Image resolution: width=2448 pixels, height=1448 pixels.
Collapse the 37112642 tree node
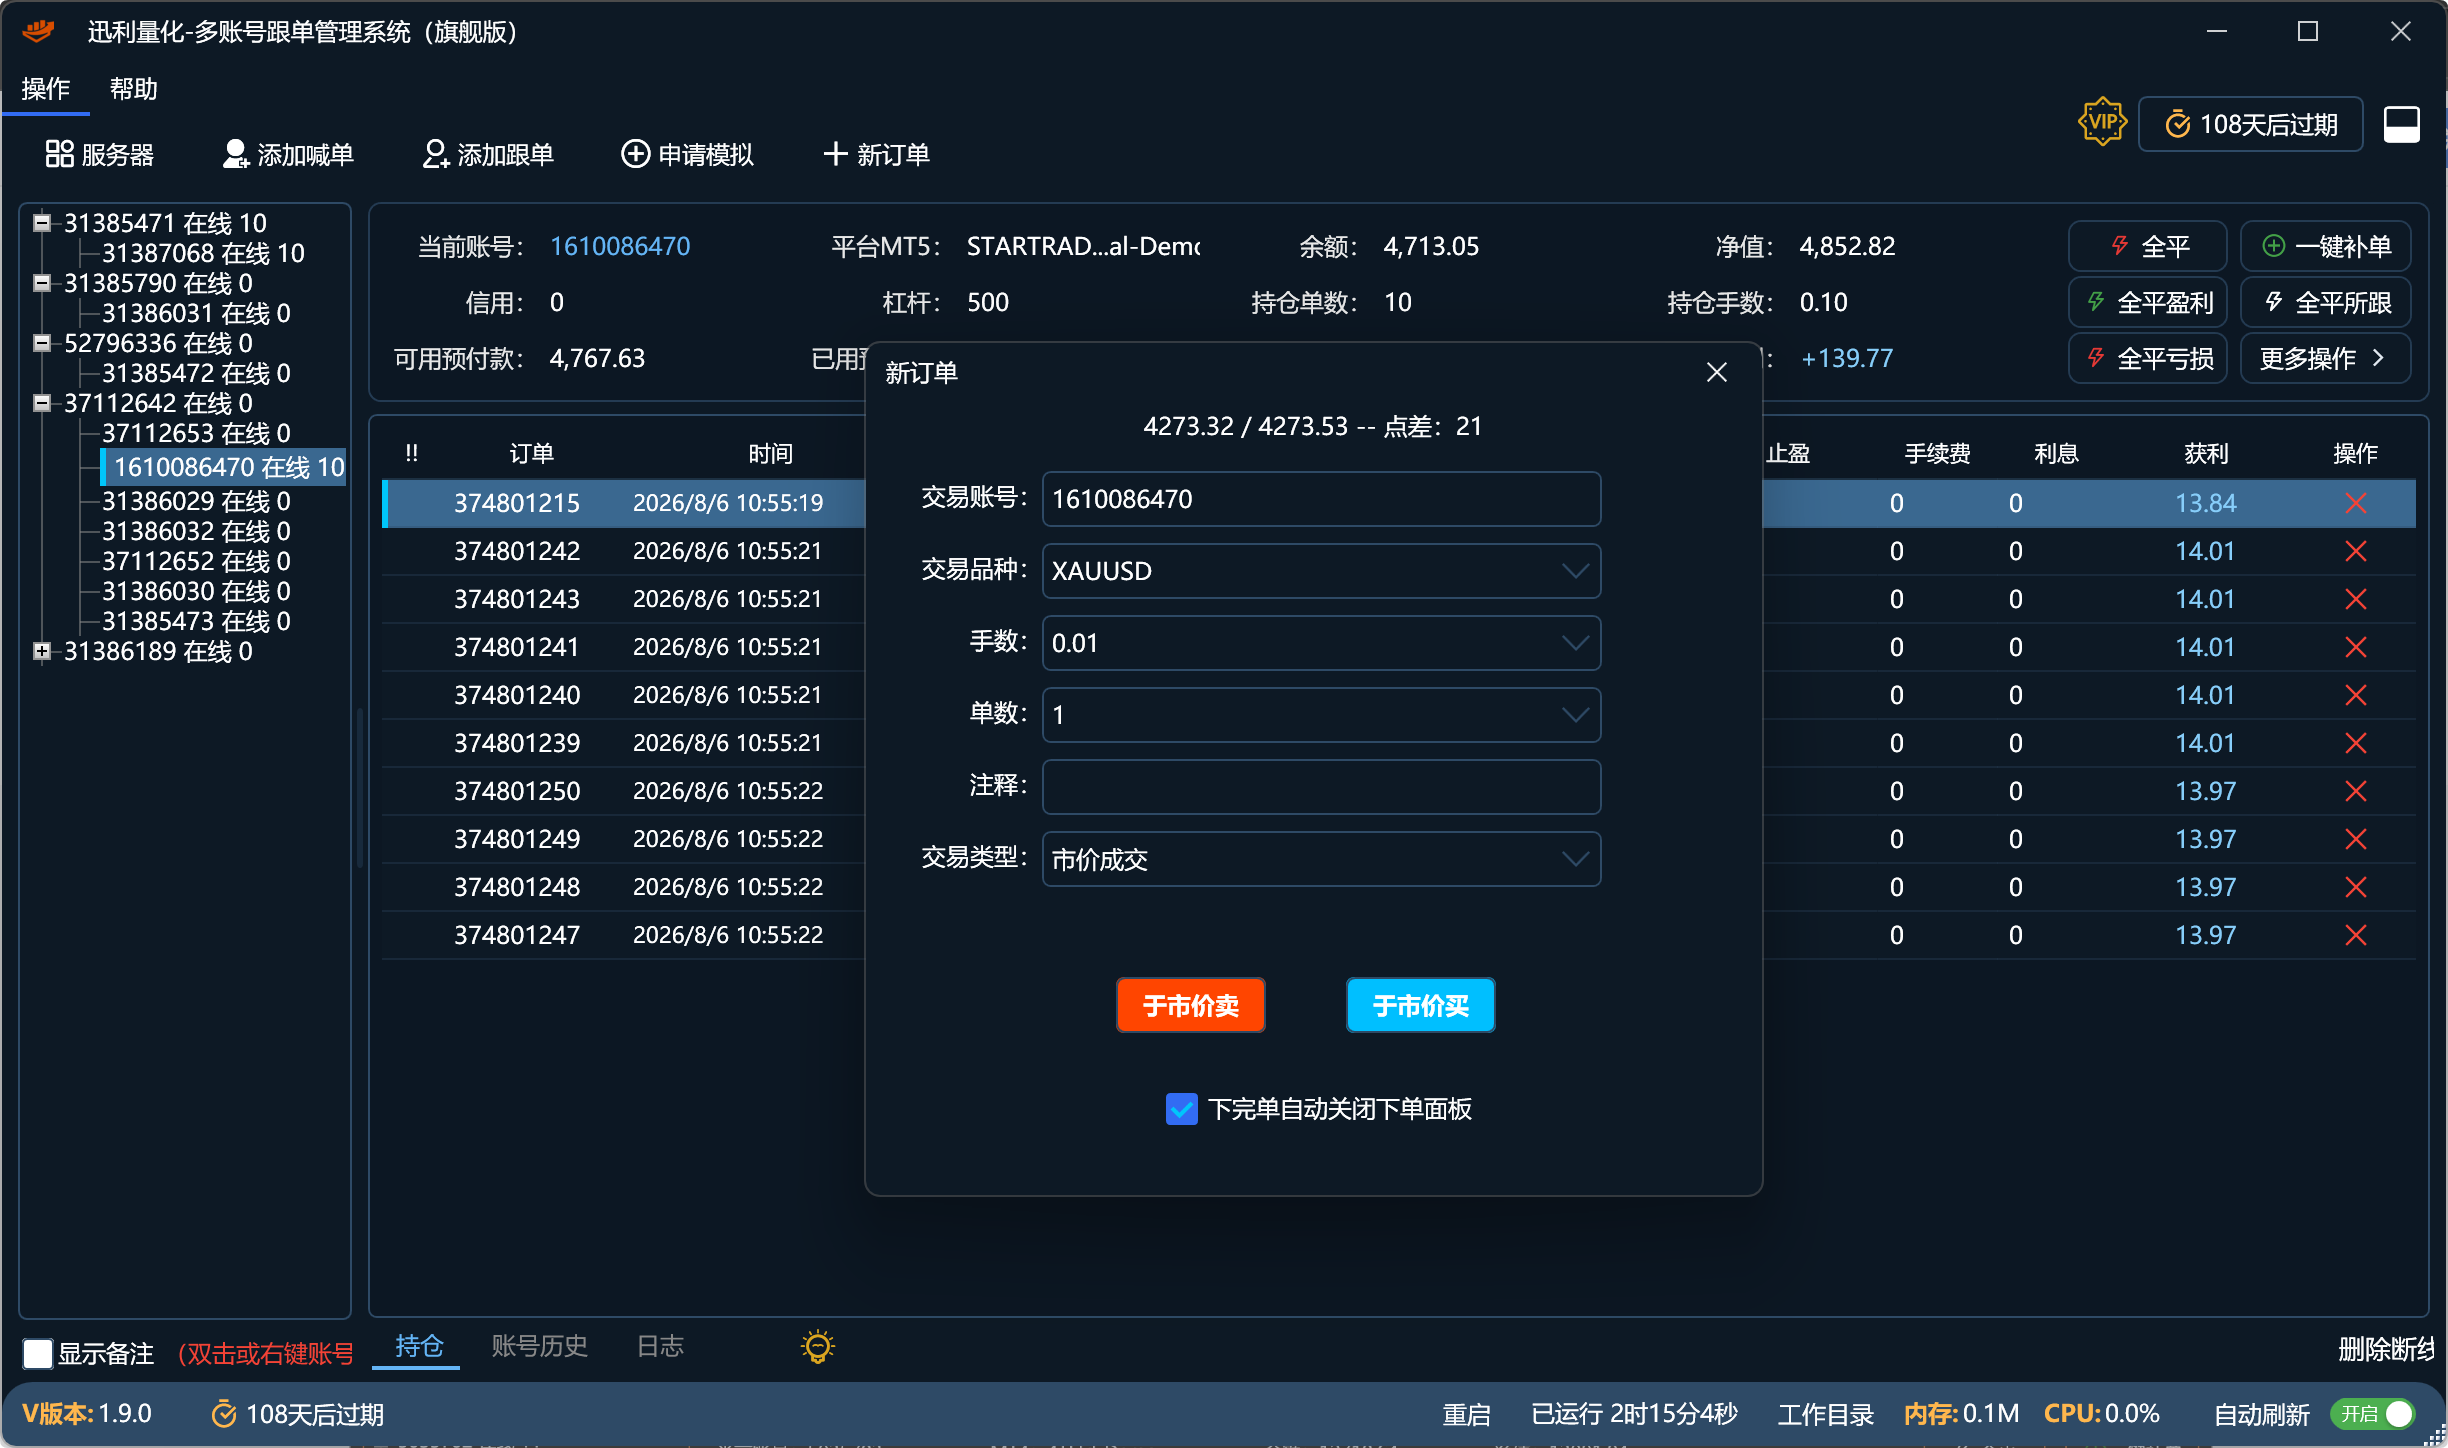click(42, 403)
